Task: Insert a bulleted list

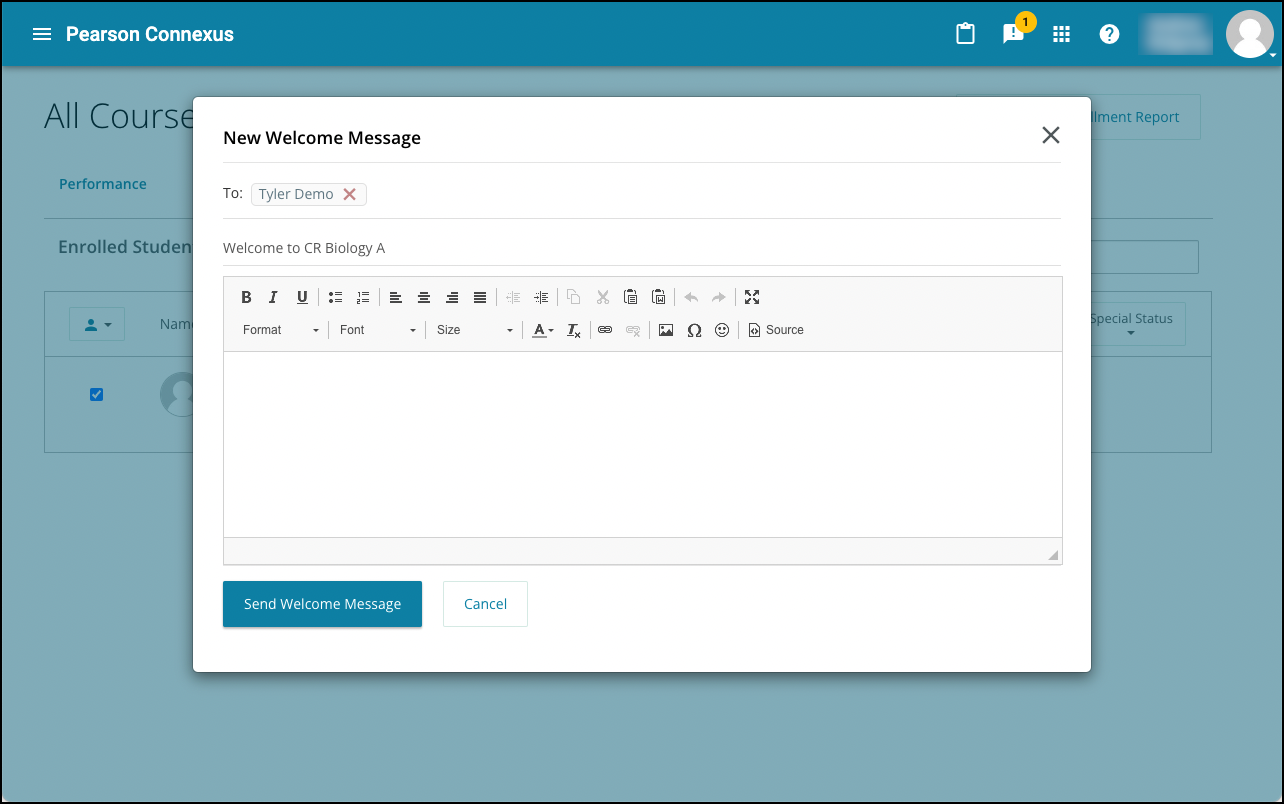Action: click(335, 297)
